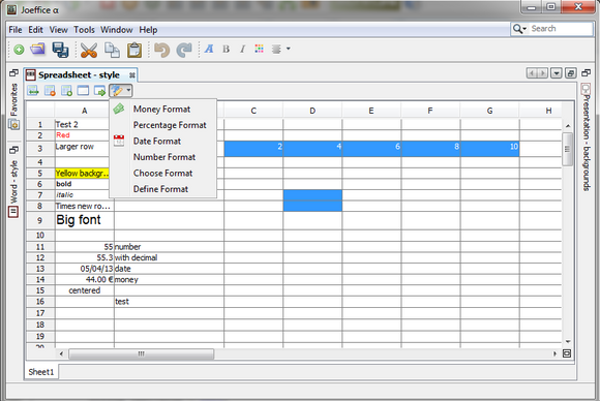The height and width of the screenshot is (401, 600).
Task: Expand the alignment dropdown arrow
Action: pos(288,49)
